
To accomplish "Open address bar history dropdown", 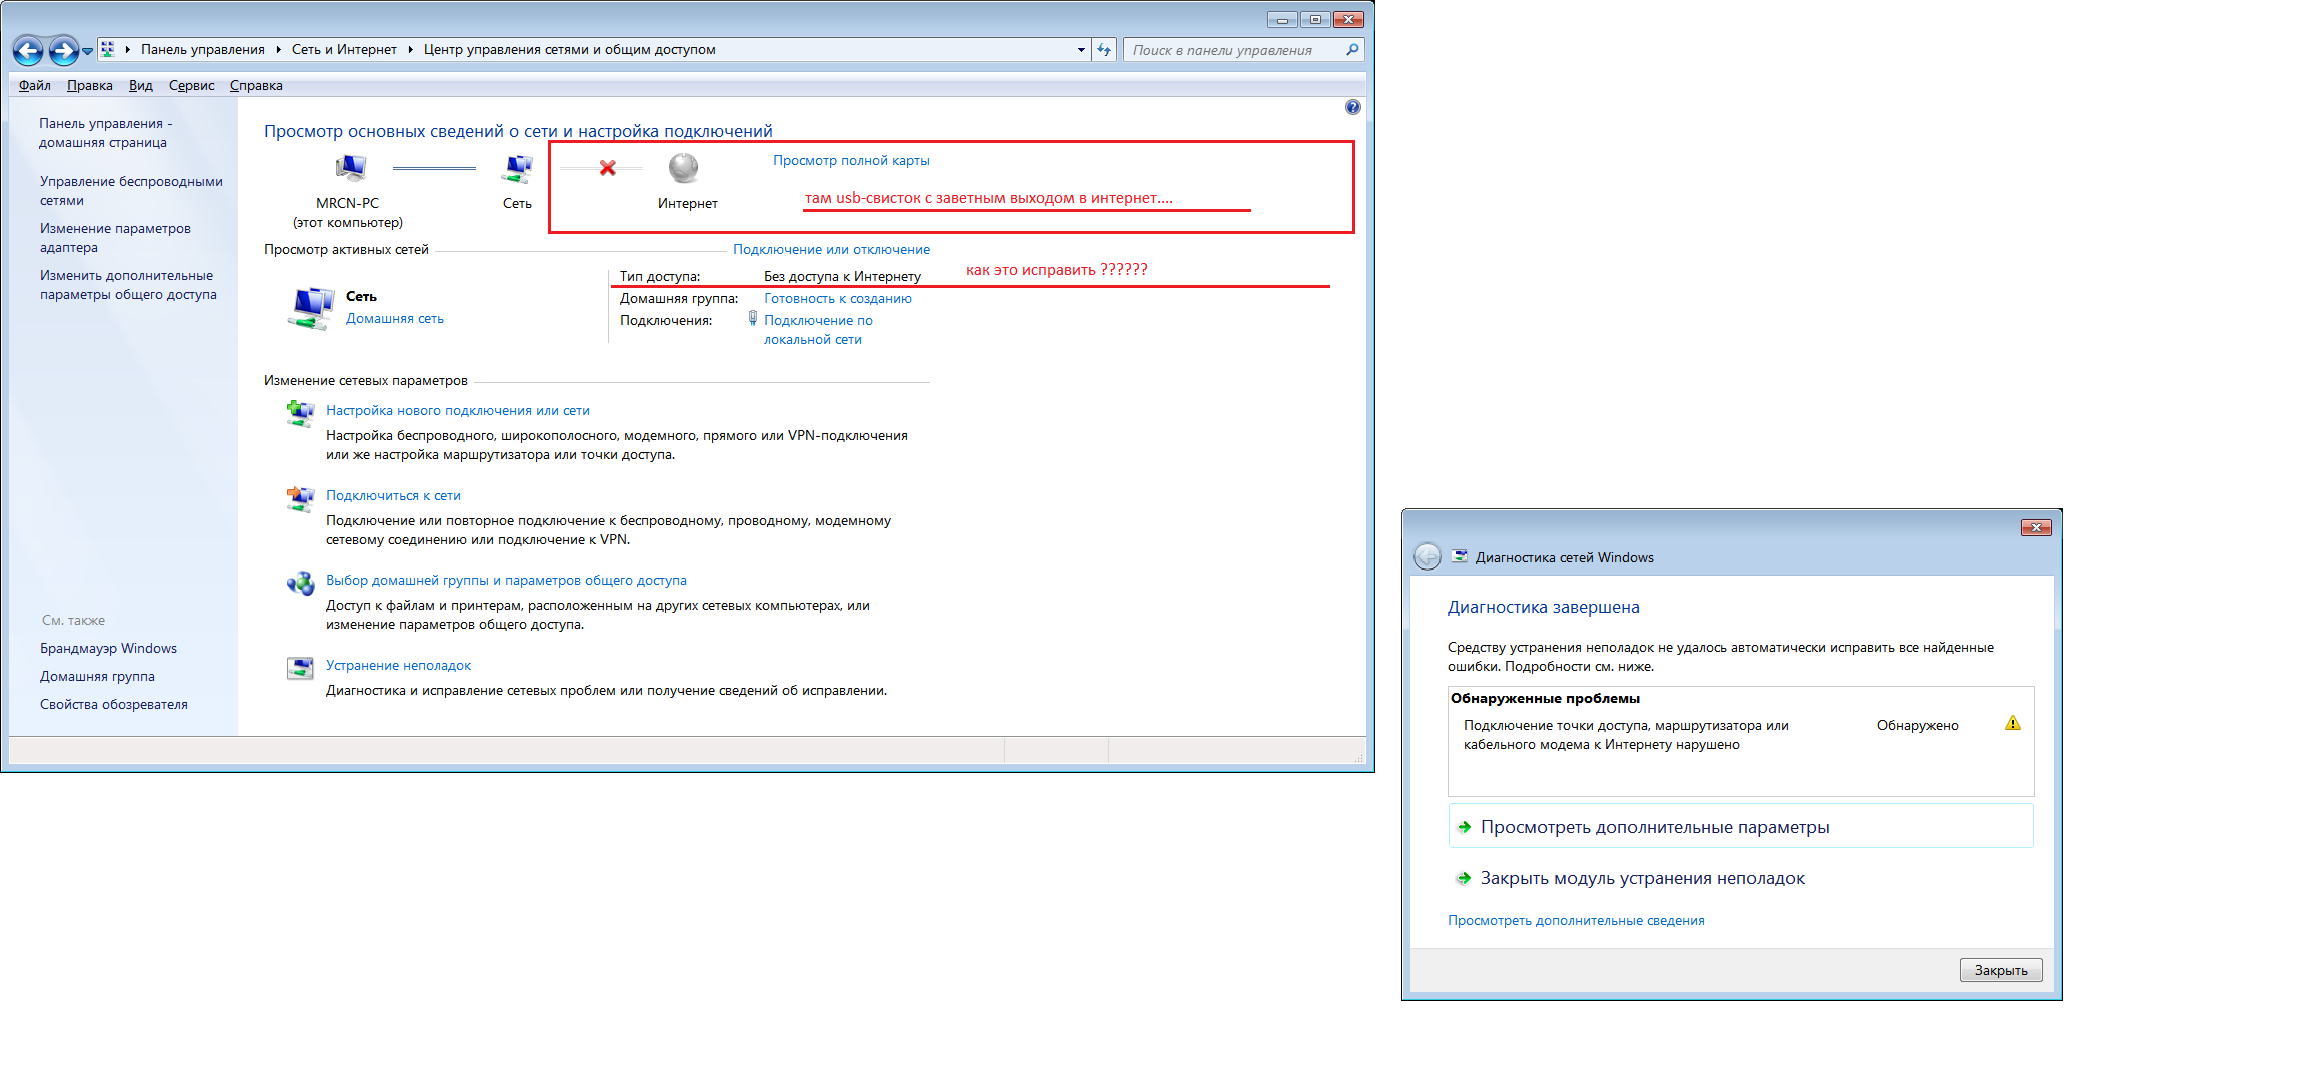I will point(1081,50).
